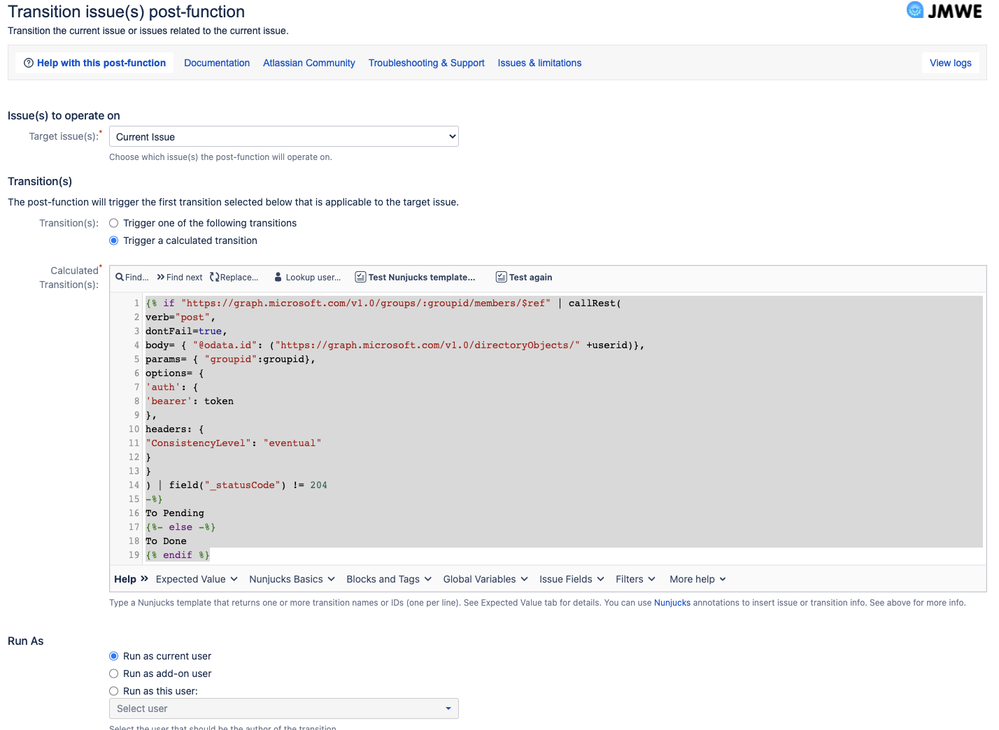Open the Select user dropdown

(x=284, y=708)
